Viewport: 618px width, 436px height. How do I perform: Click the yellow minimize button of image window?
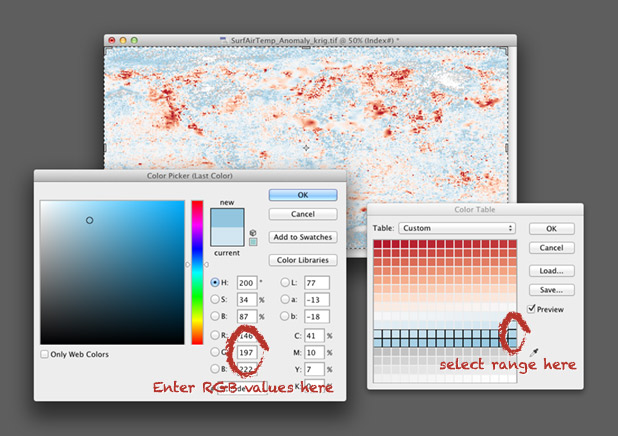(123, 40)
